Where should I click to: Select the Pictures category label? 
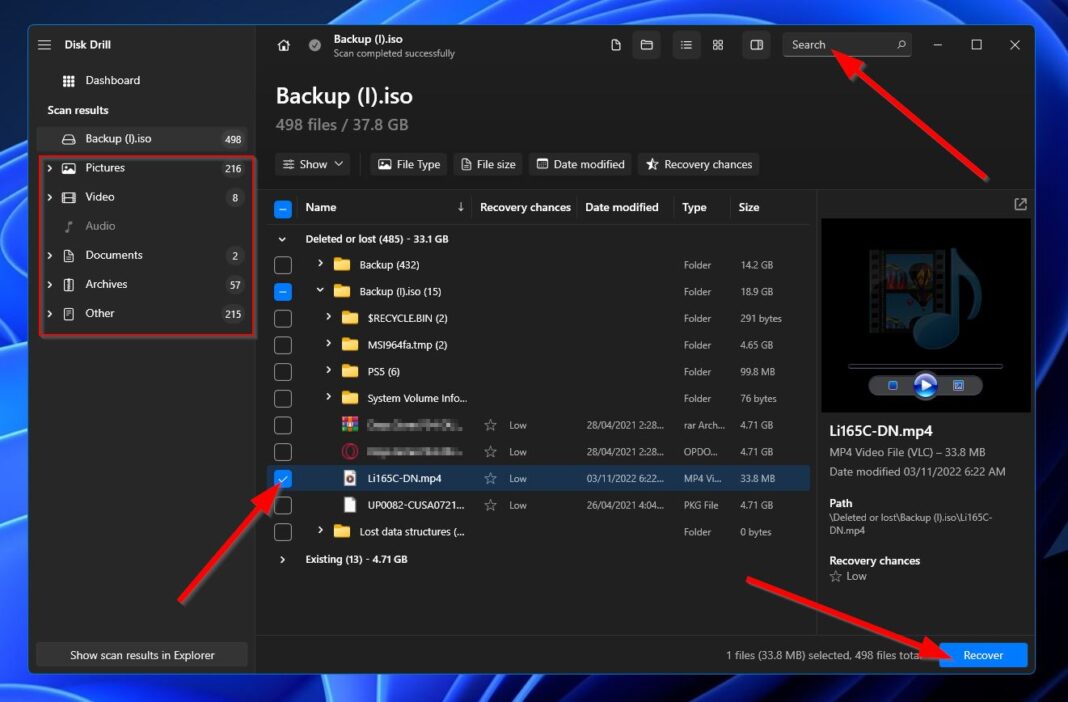[105, 167]
